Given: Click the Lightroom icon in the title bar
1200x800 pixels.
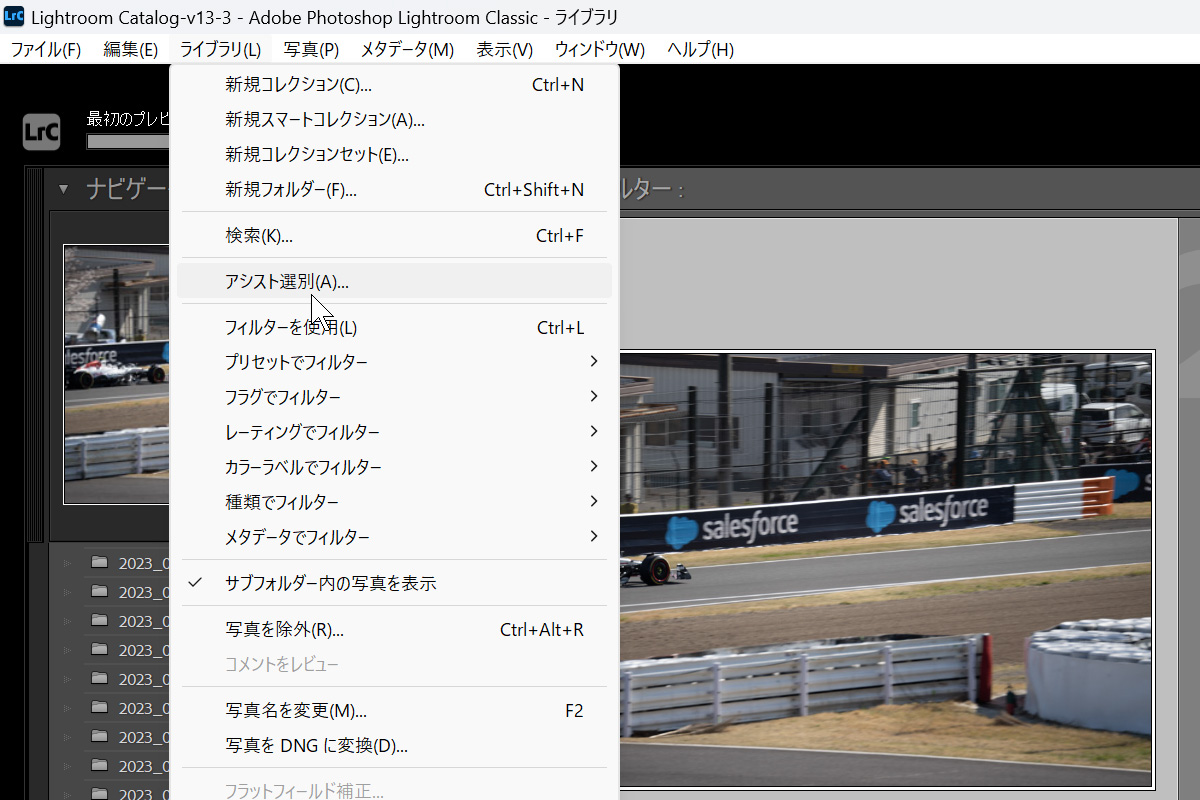Looking at the screenshot, I should tap(14, 16).
